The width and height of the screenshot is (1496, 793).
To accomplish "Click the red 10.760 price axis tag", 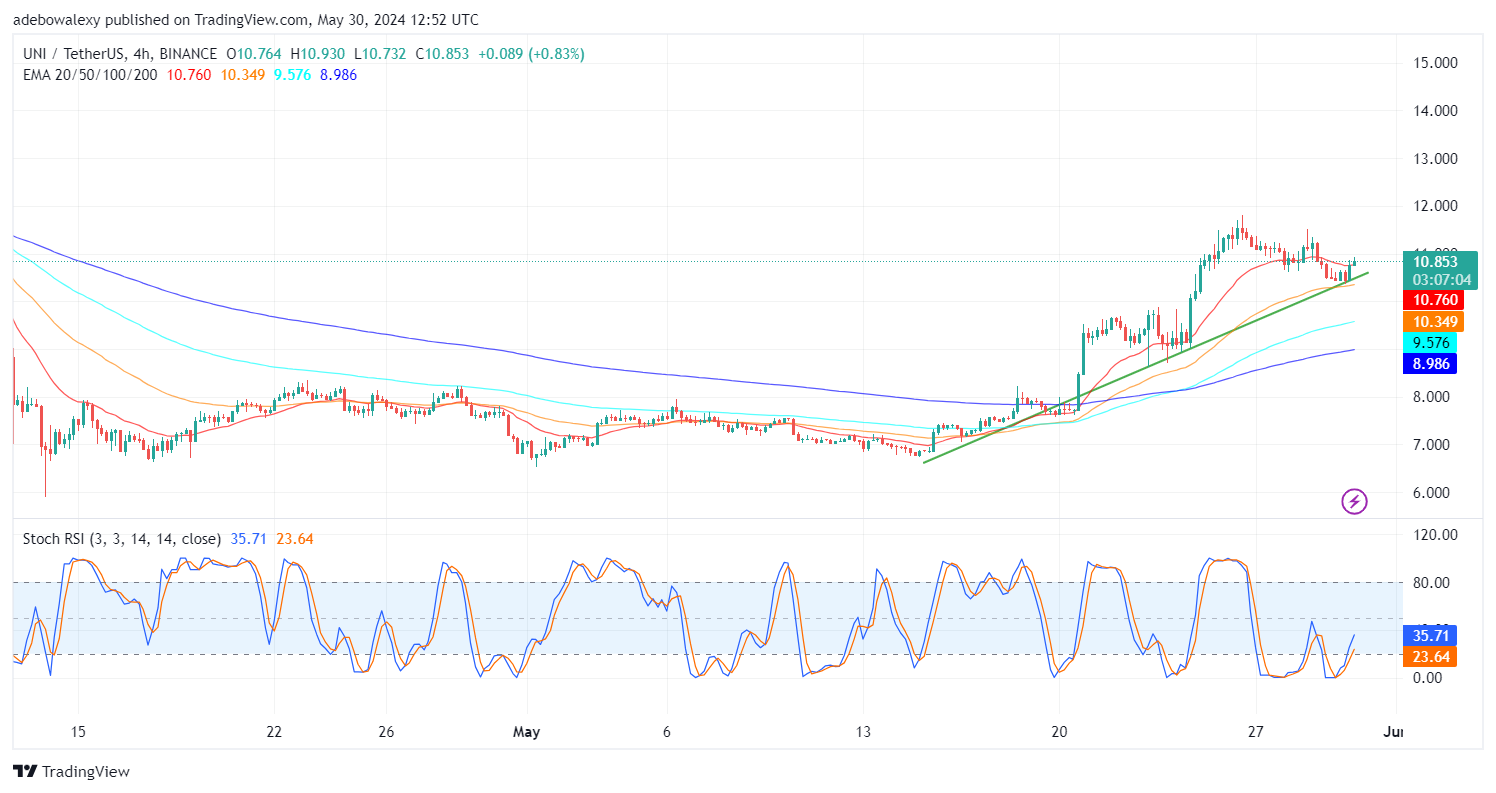I will click(1433, 299).
